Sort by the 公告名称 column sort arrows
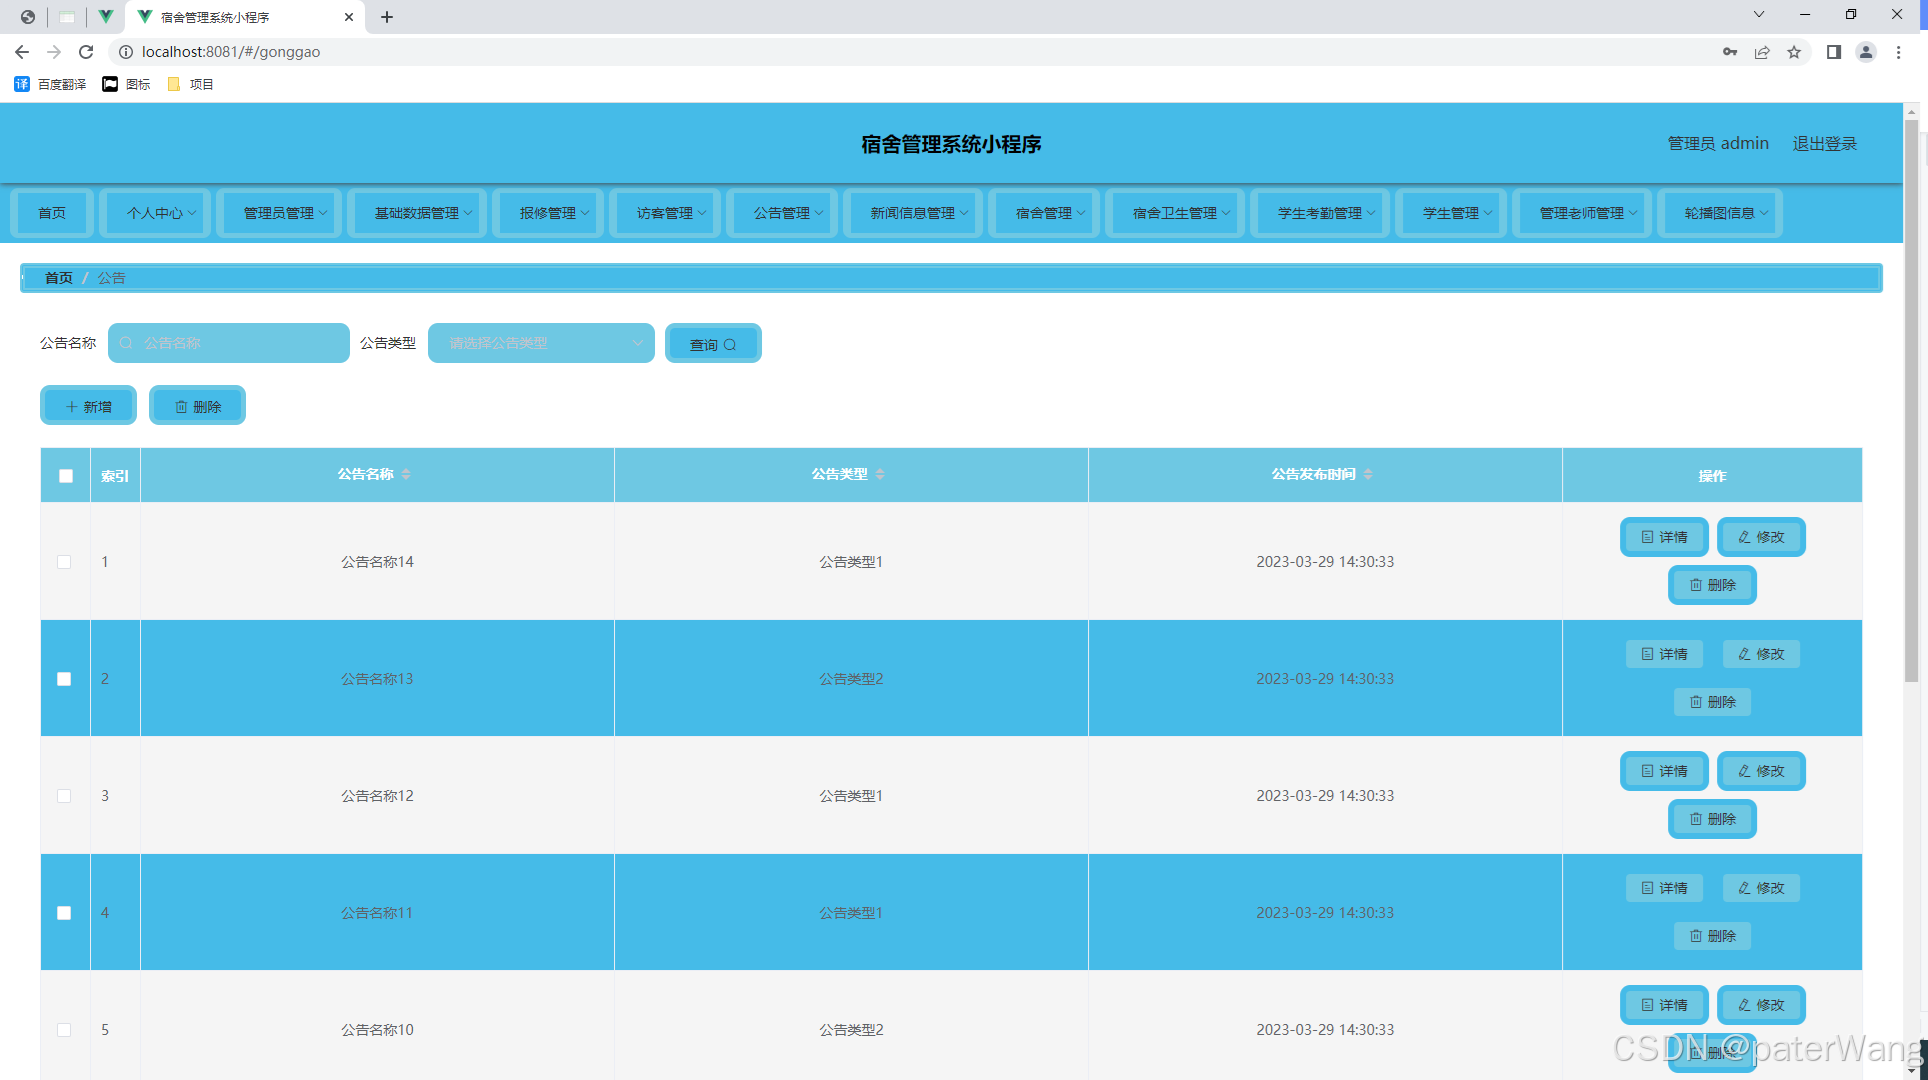Screen dimensions: 1928x1080 tap(406, 474)
